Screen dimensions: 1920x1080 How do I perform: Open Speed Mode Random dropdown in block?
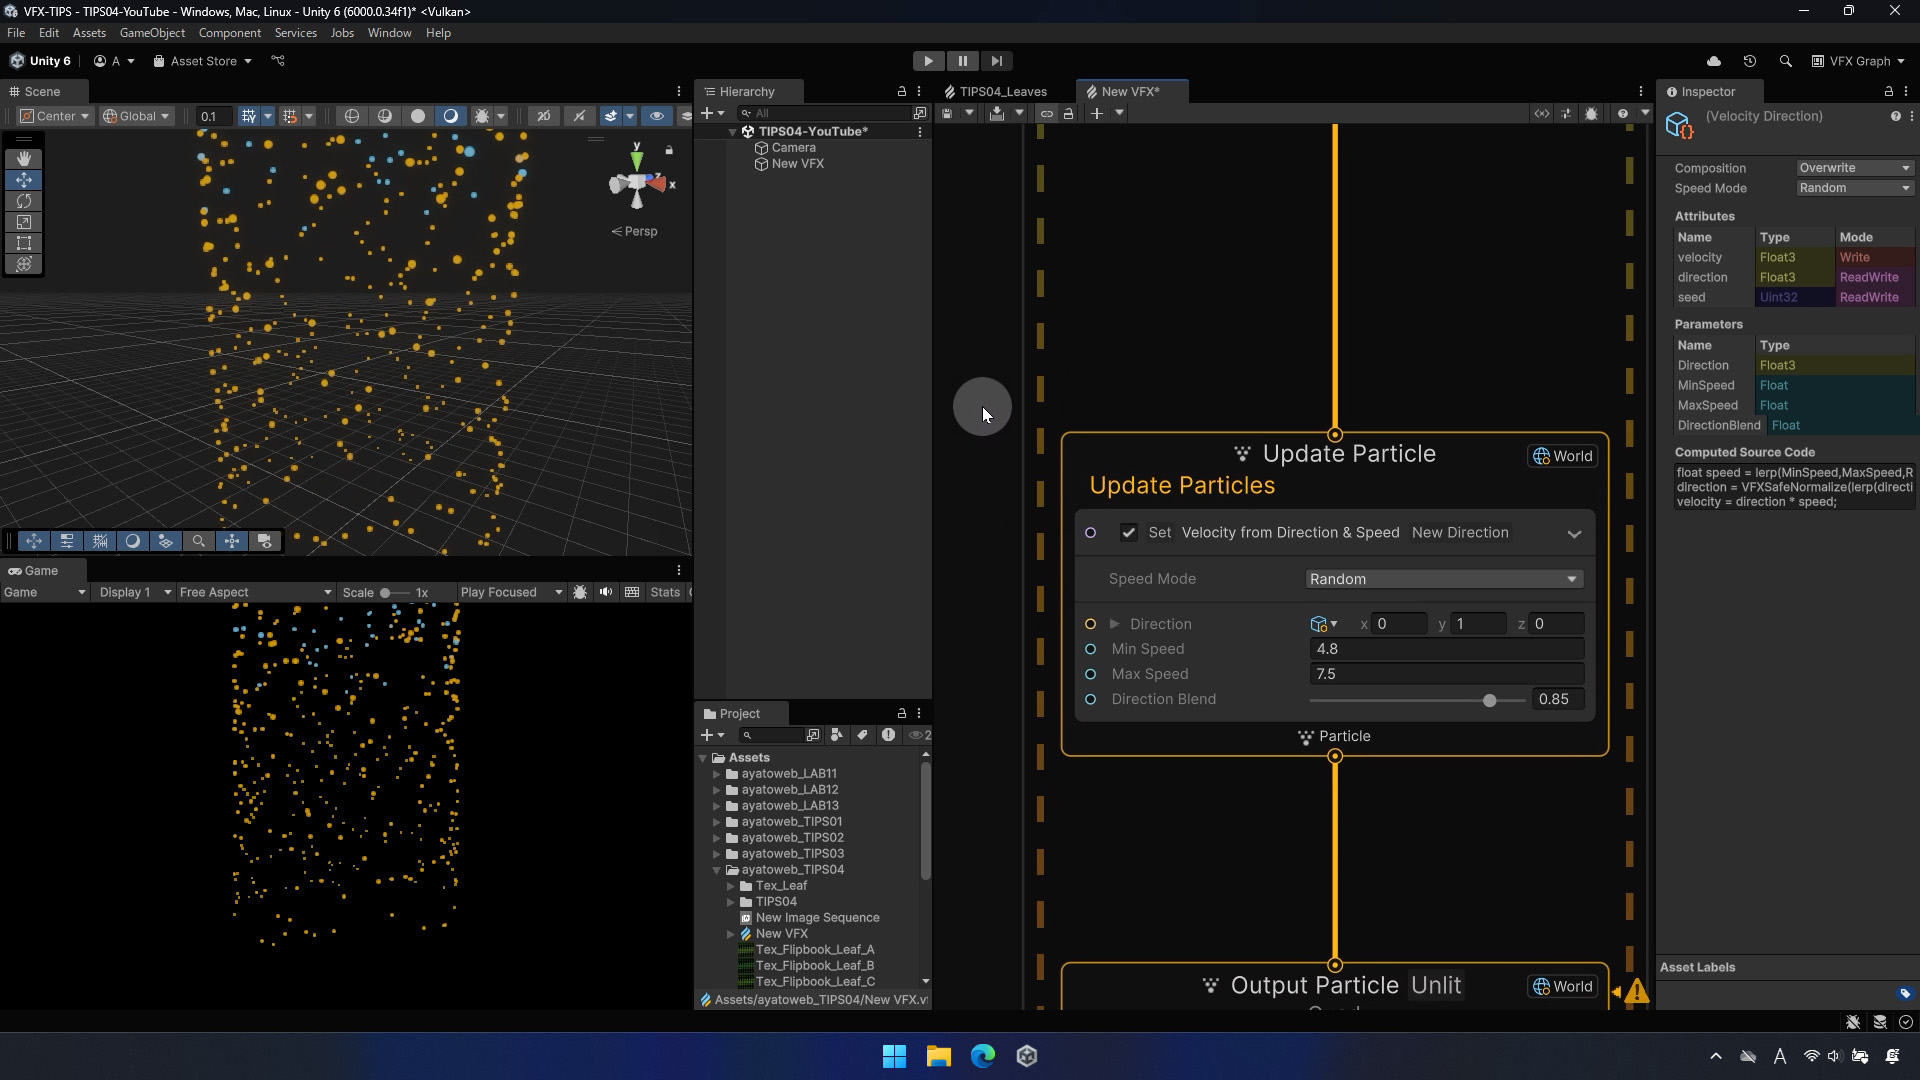(1443, 579)
